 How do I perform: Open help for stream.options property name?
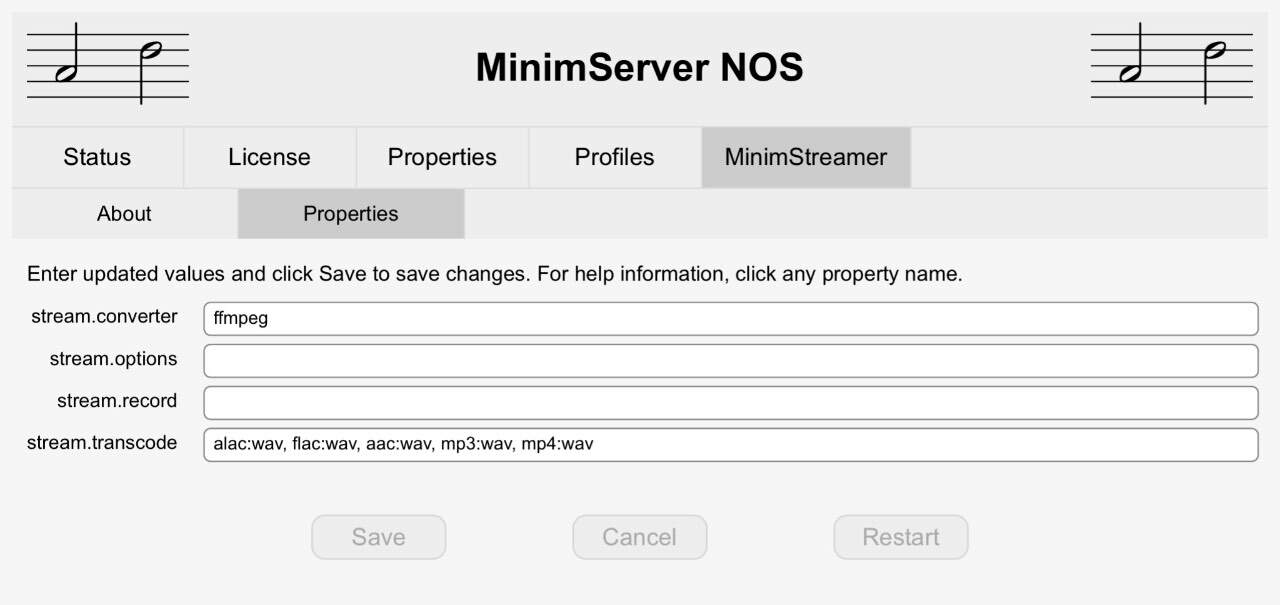click(x=113, y=359)
